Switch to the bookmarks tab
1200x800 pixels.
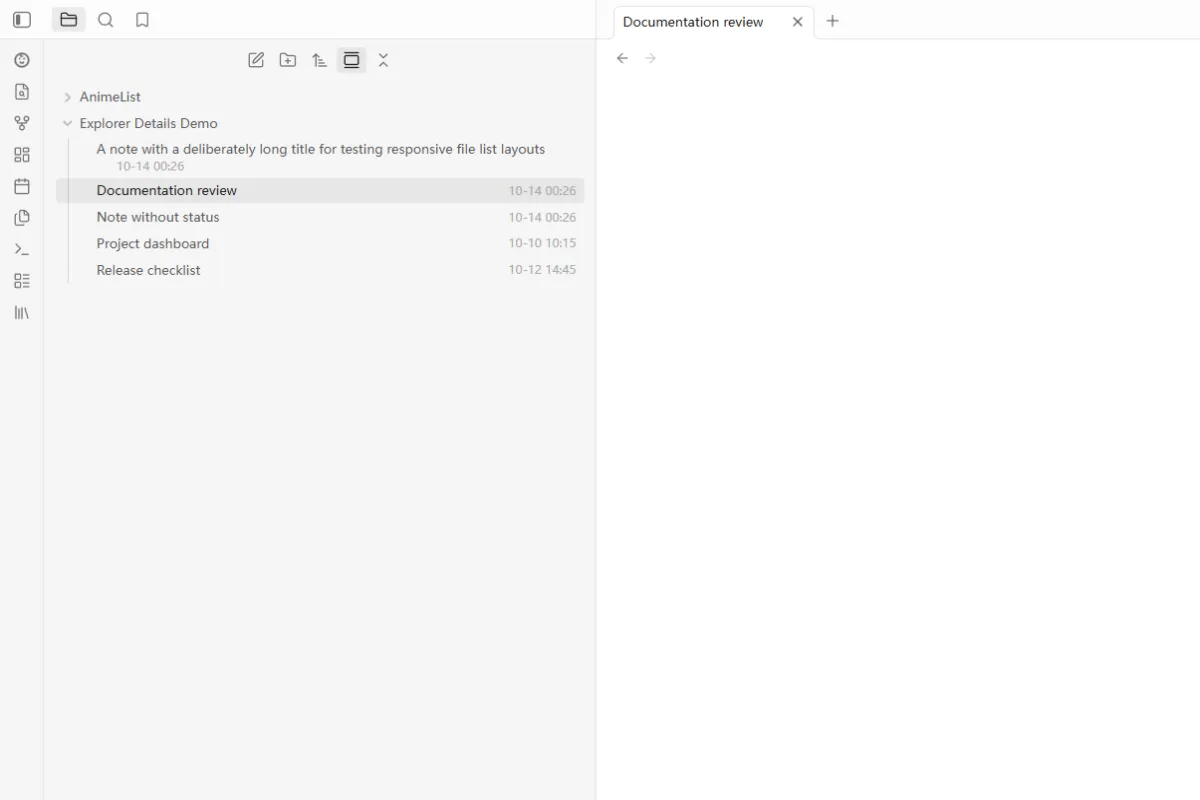click(x=142, y=20)
